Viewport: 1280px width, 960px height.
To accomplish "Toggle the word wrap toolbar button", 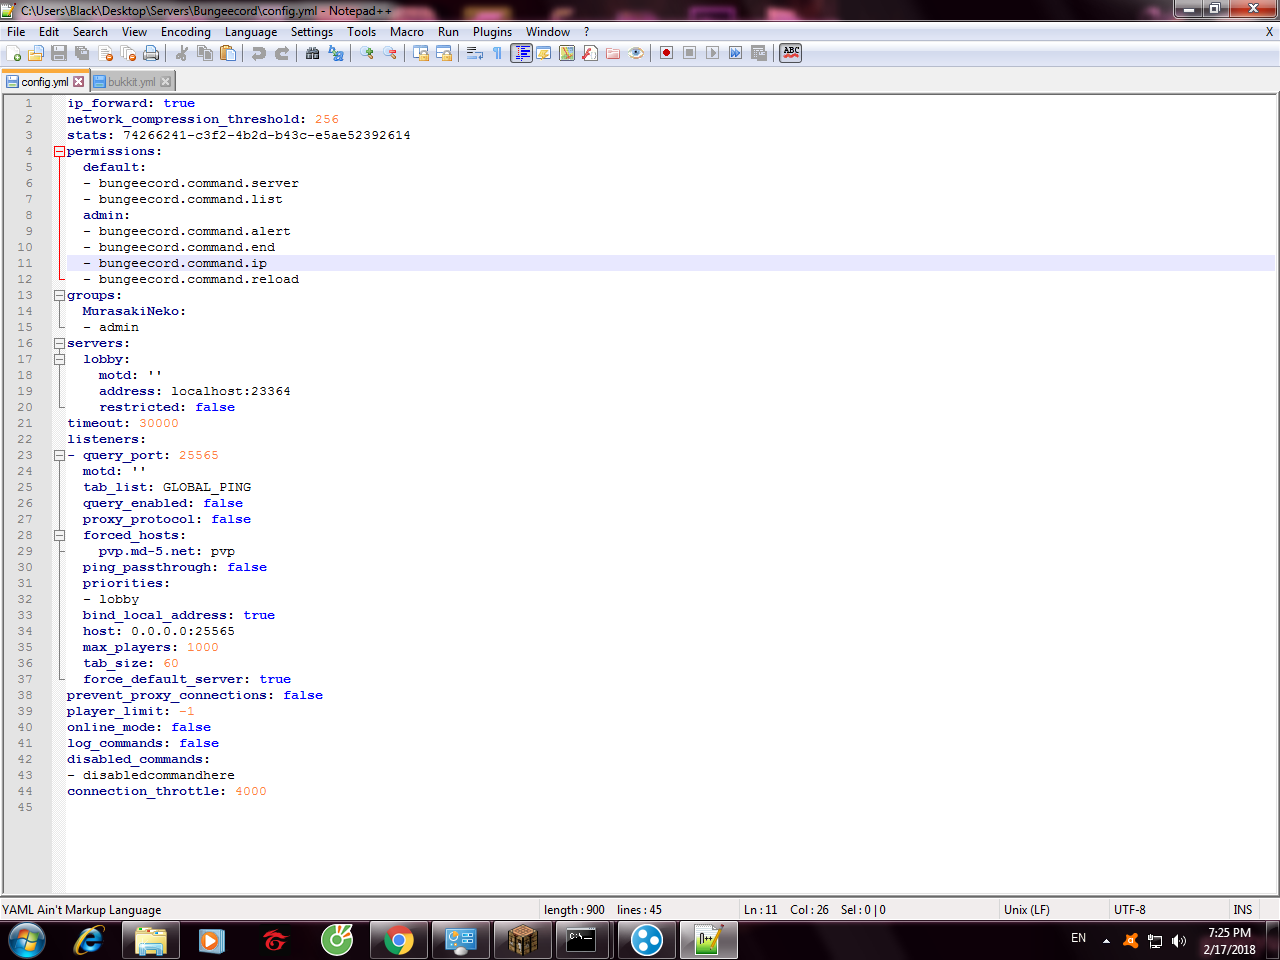I will coord(475,53).
